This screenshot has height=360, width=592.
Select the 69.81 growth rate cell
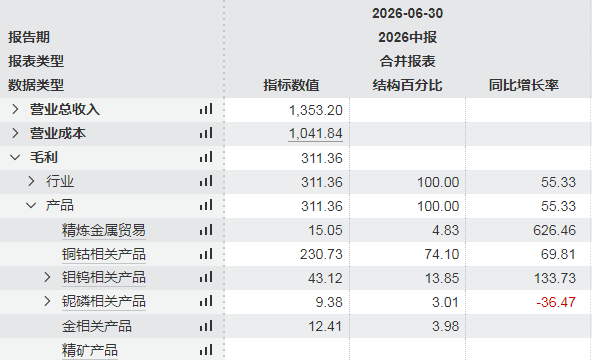pos(558,254)
